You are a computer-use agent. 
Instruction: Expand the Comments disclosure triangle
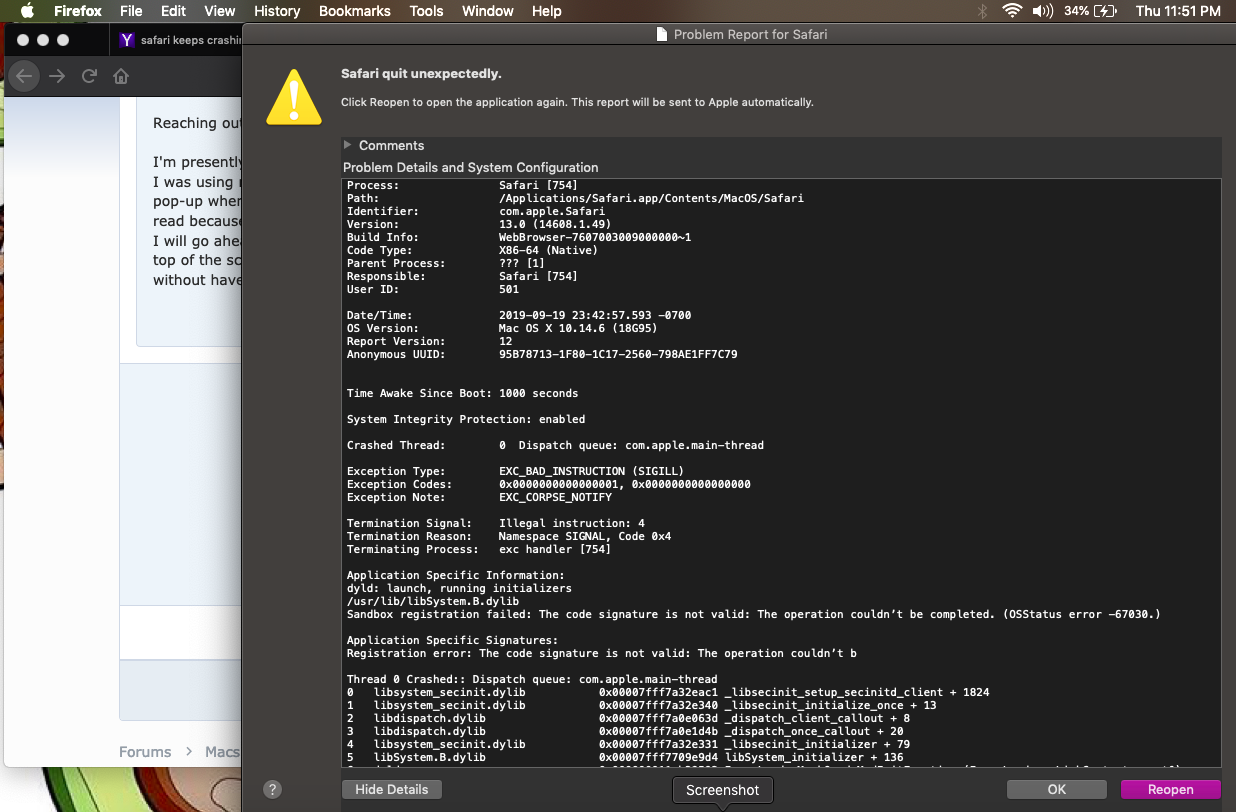[x=348, y=145]
